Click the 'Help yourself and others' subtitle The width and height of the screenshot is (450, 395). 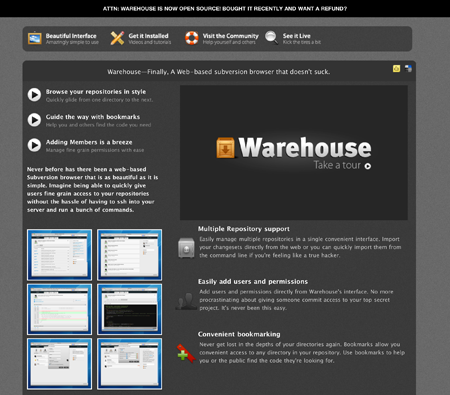click(229, 42)
